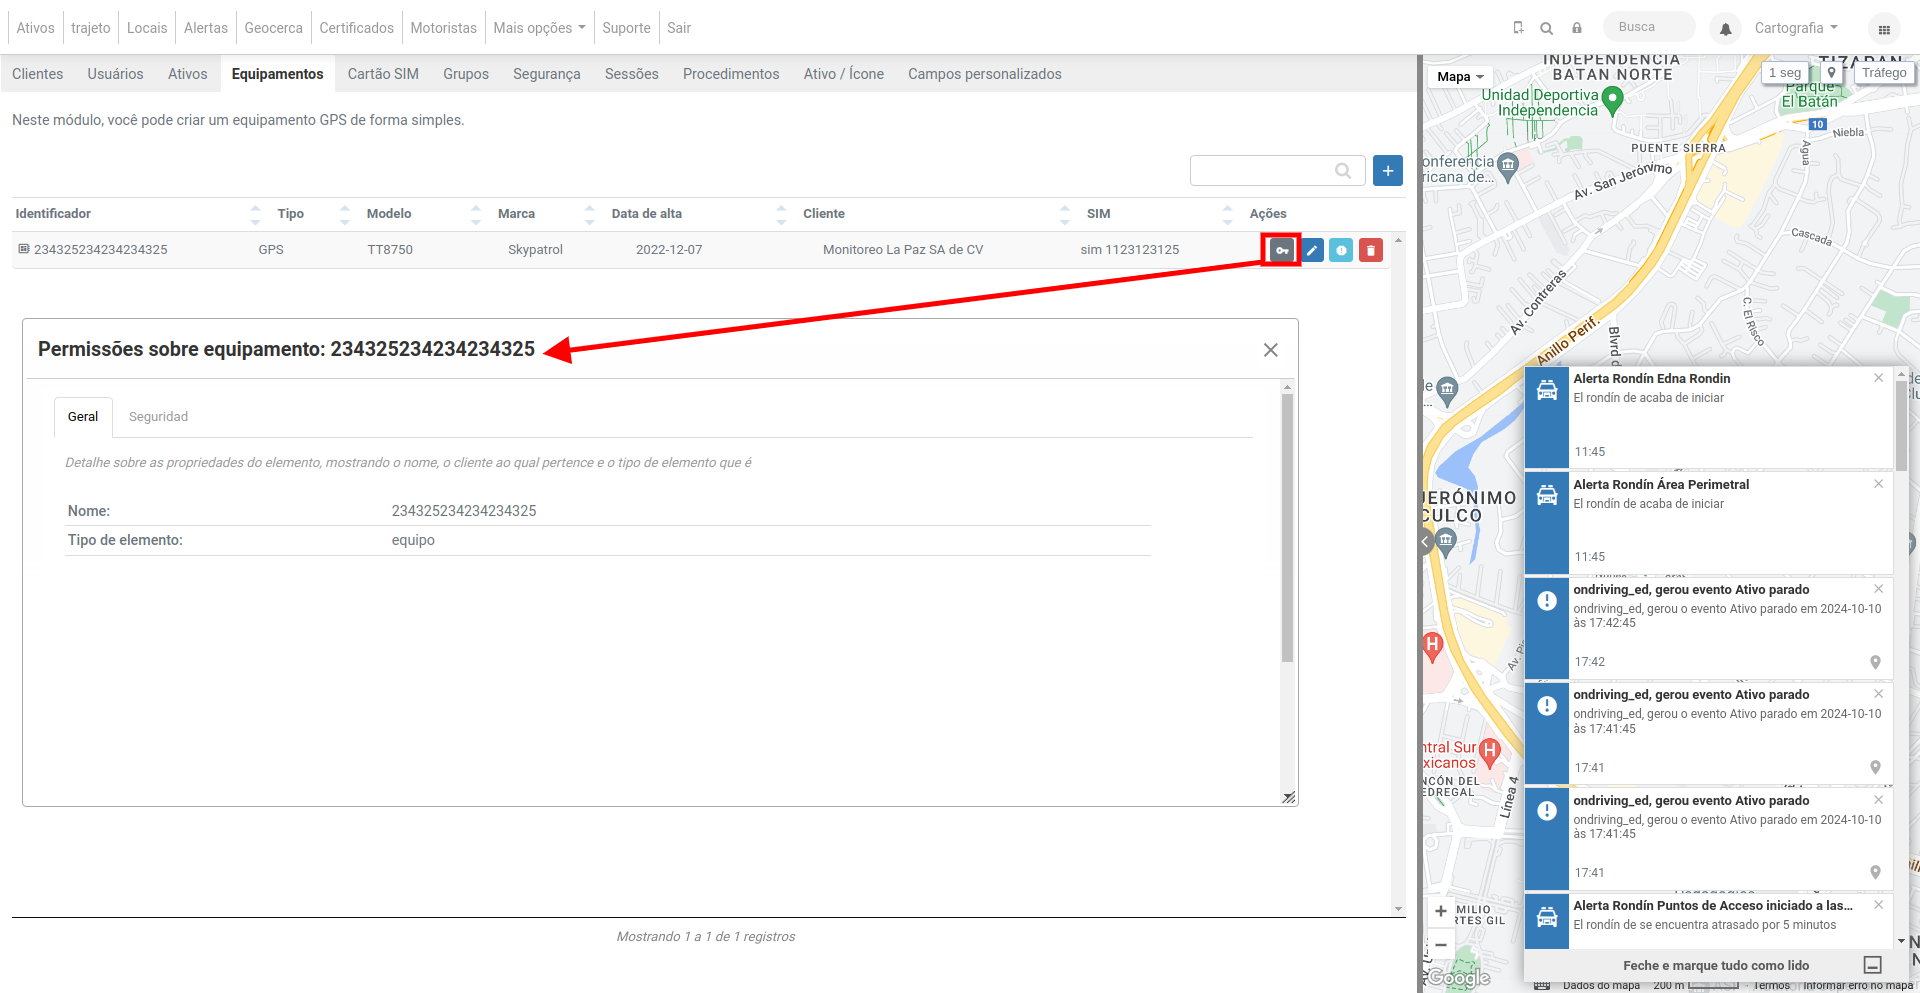
Task: Open the Usuários tab
Action: click(x=115, y=74)
